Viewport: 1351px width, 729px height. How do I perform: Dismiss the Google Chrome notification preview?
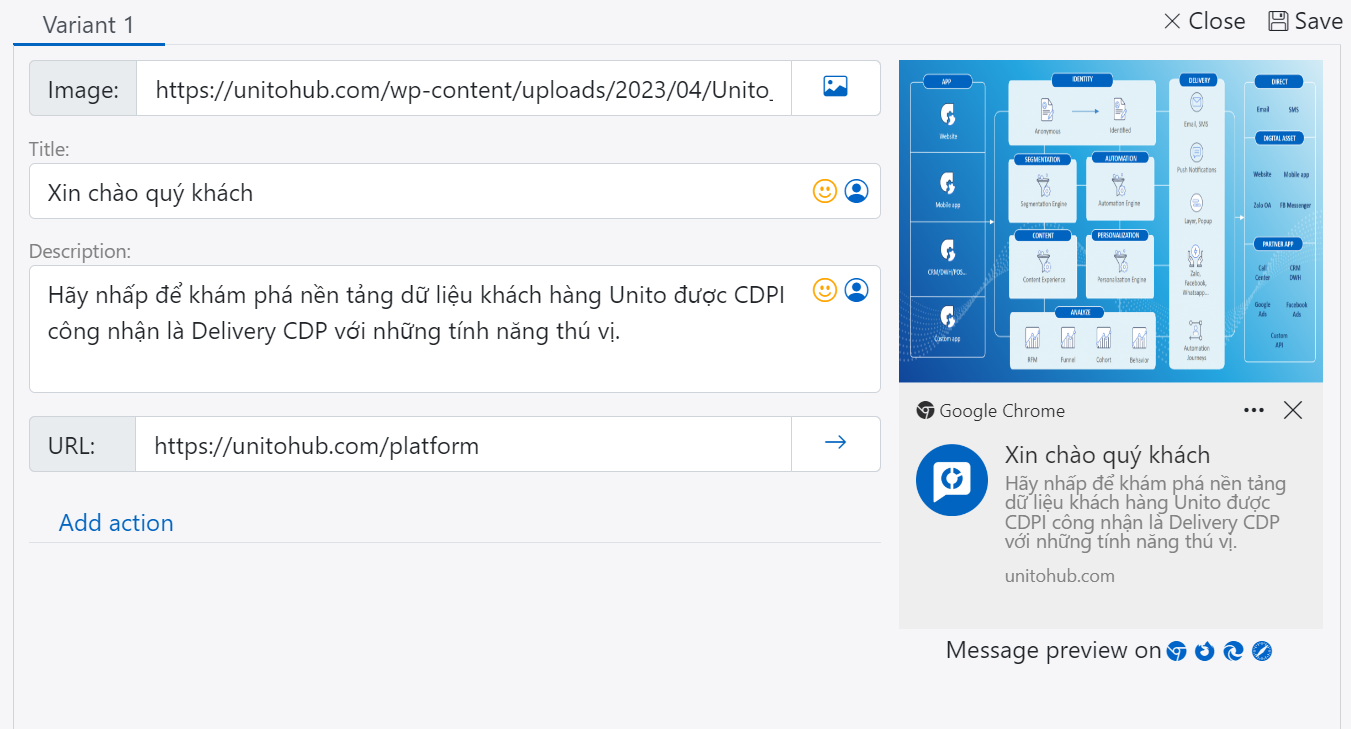click(1293, 410)
